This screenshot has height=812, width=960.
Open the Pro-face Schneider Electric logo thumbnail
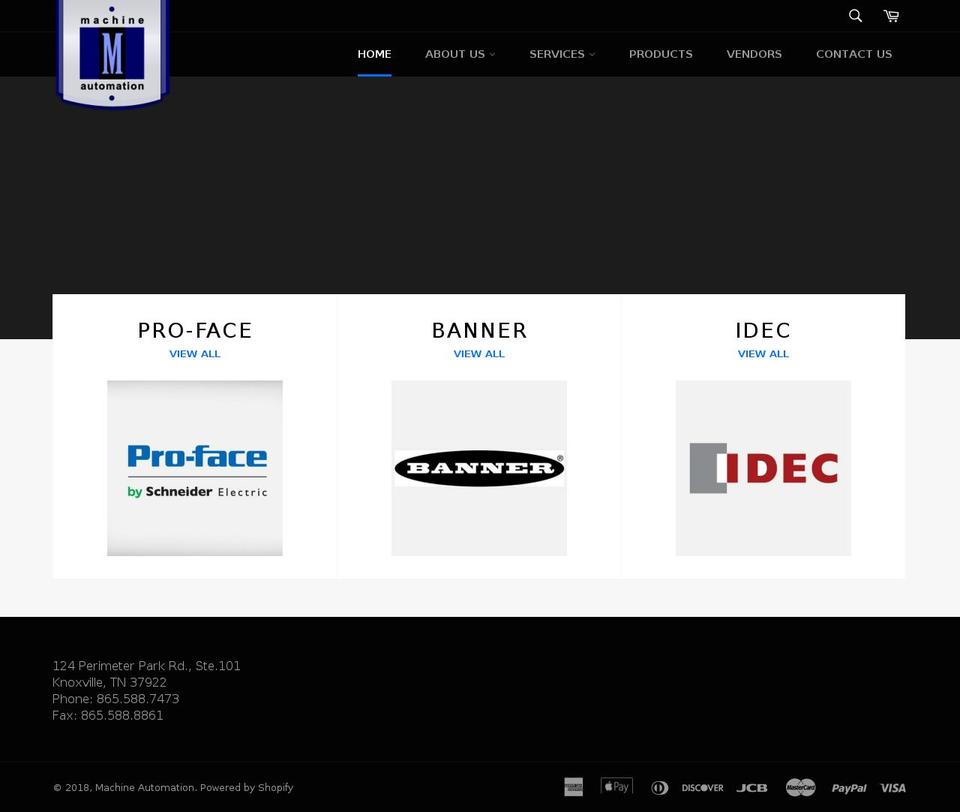pyautogui.click(x=195, y=468)
